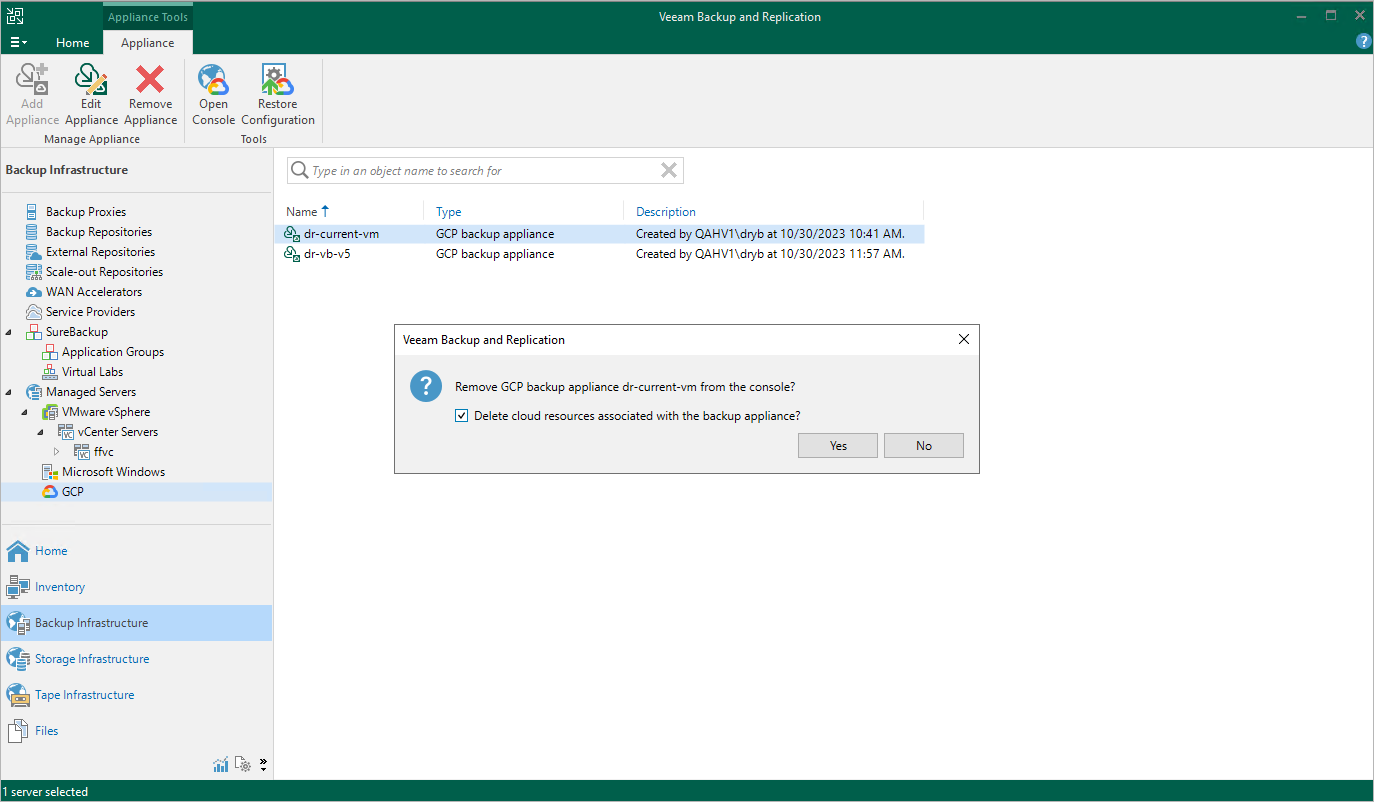Uncheck Delete cloud resources checkbox
Viewport: 1374px width, 802px height.
click(x=461, y=416)
